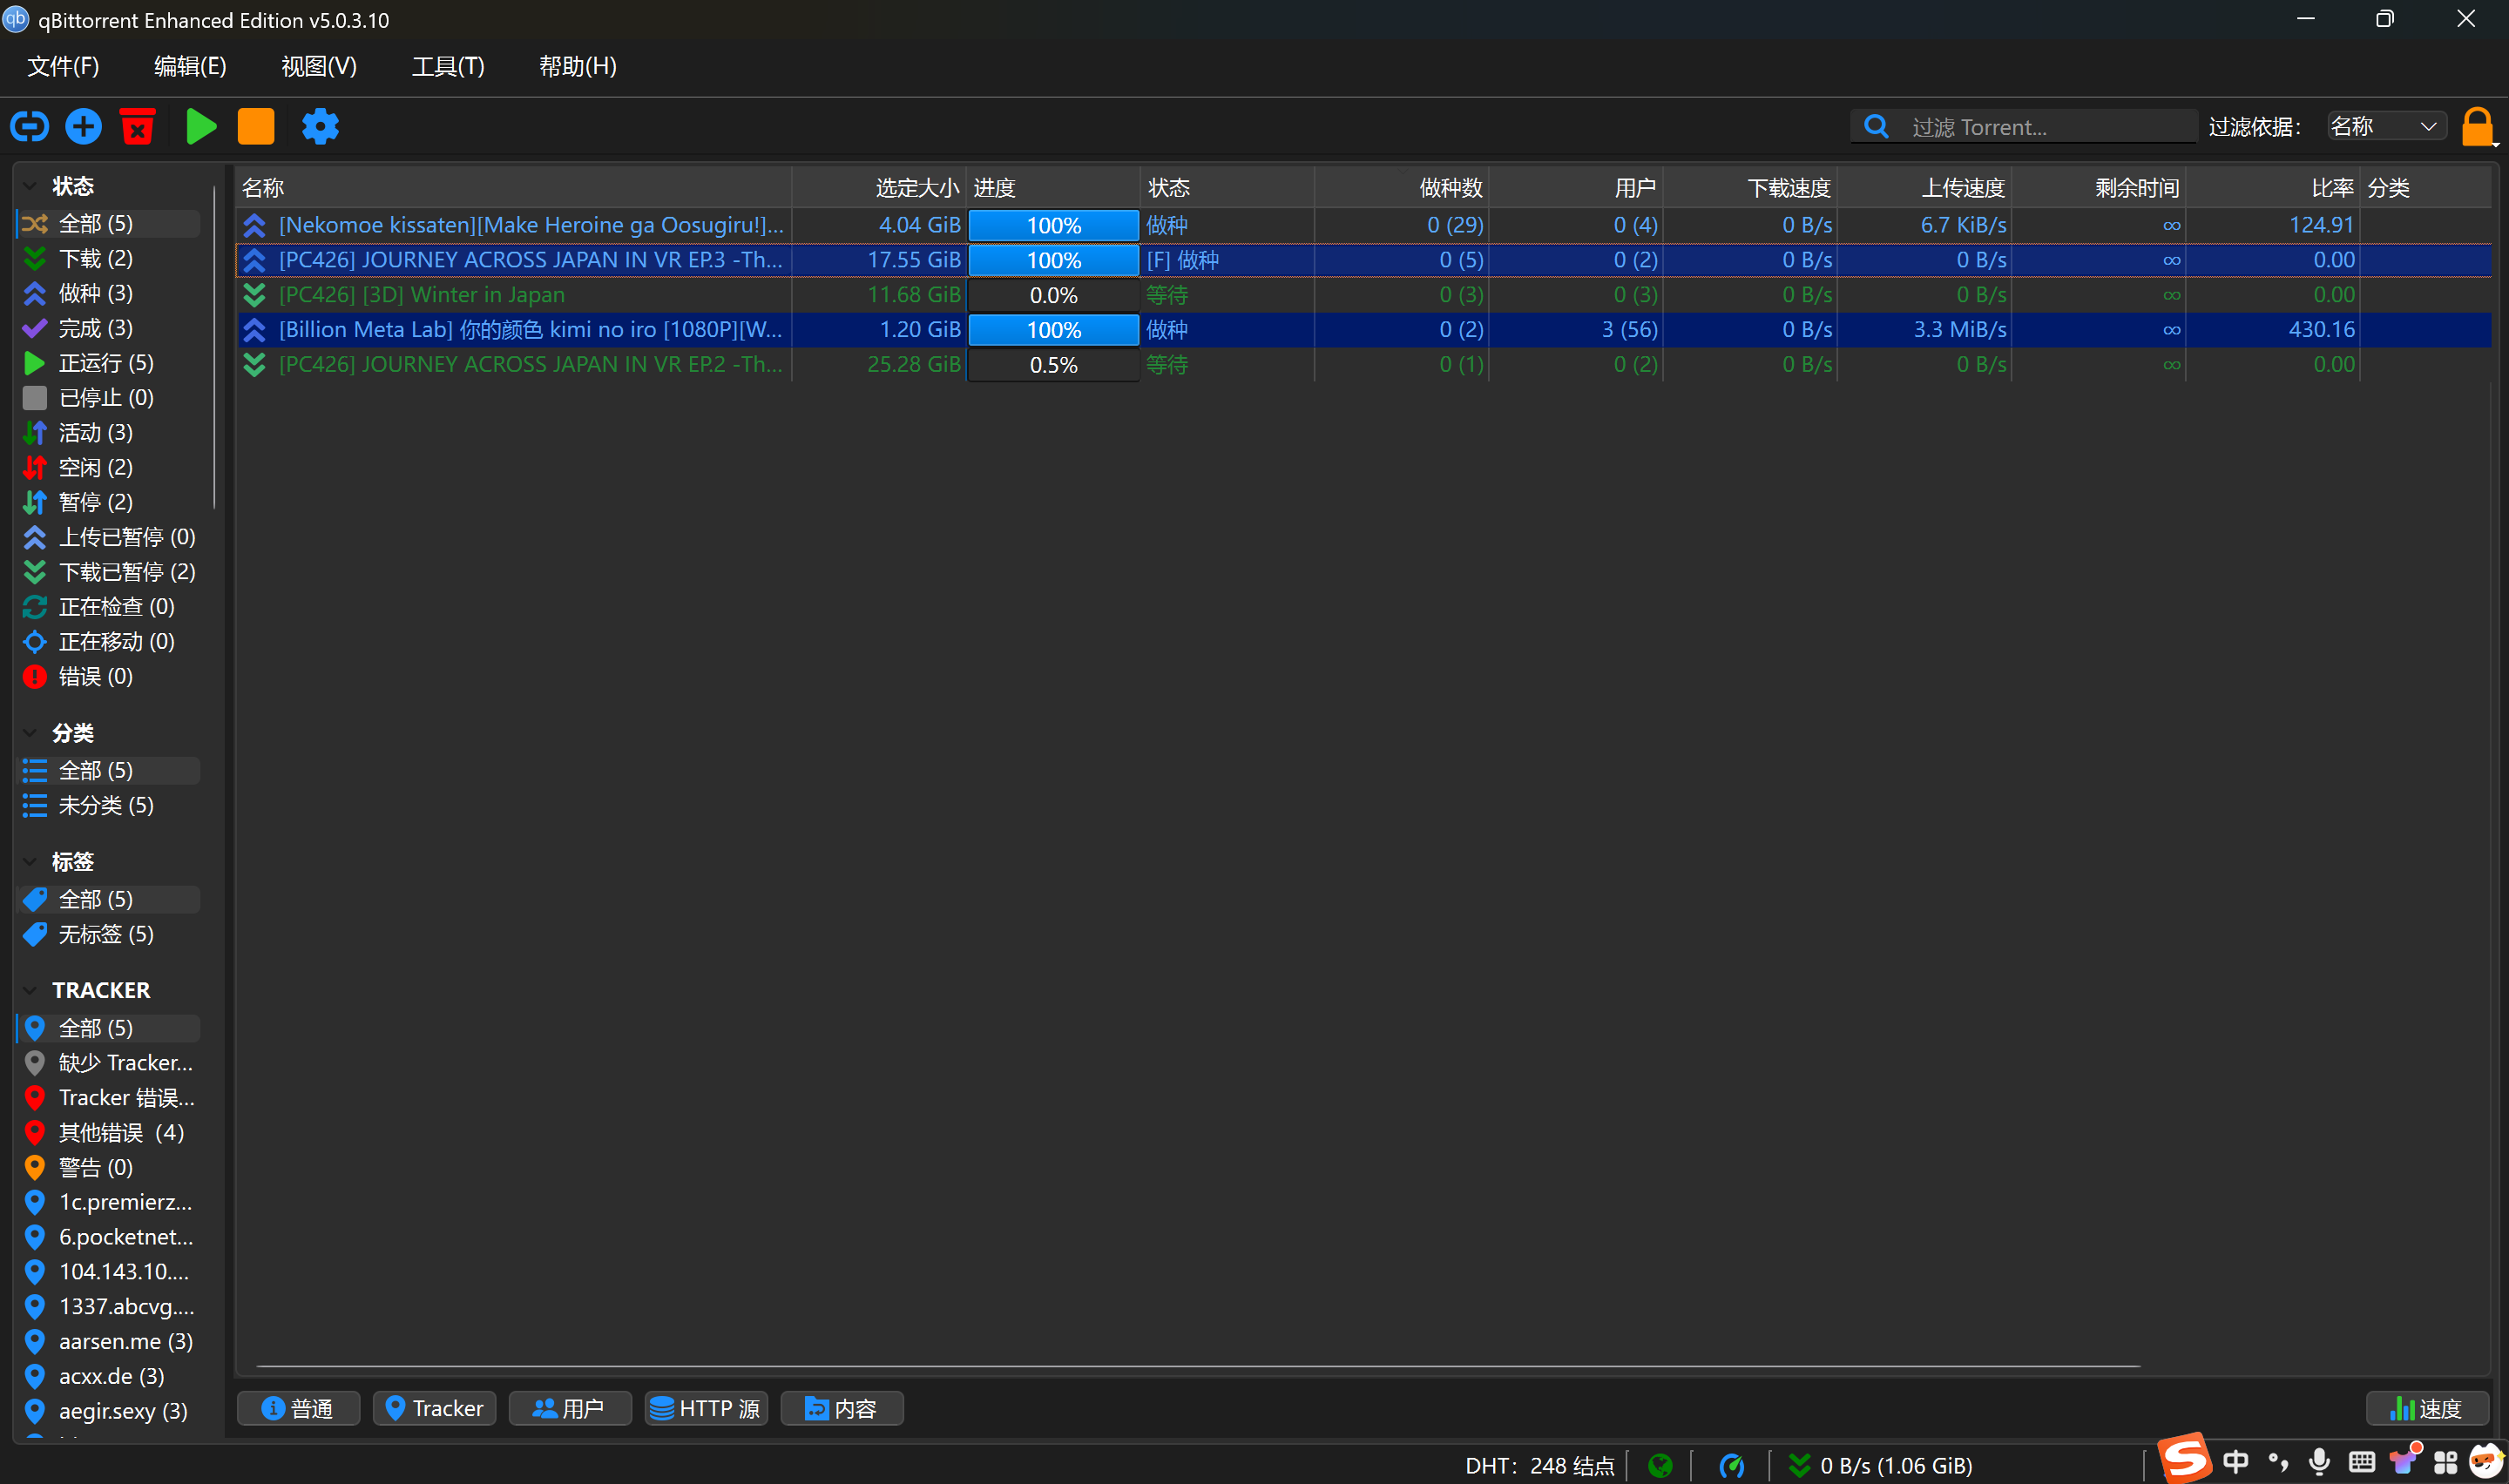Image resolution: width=2509 pixels, height=1484 pixels.
Task: Collapse the 标签 section chevron
Action: point(30,862)
